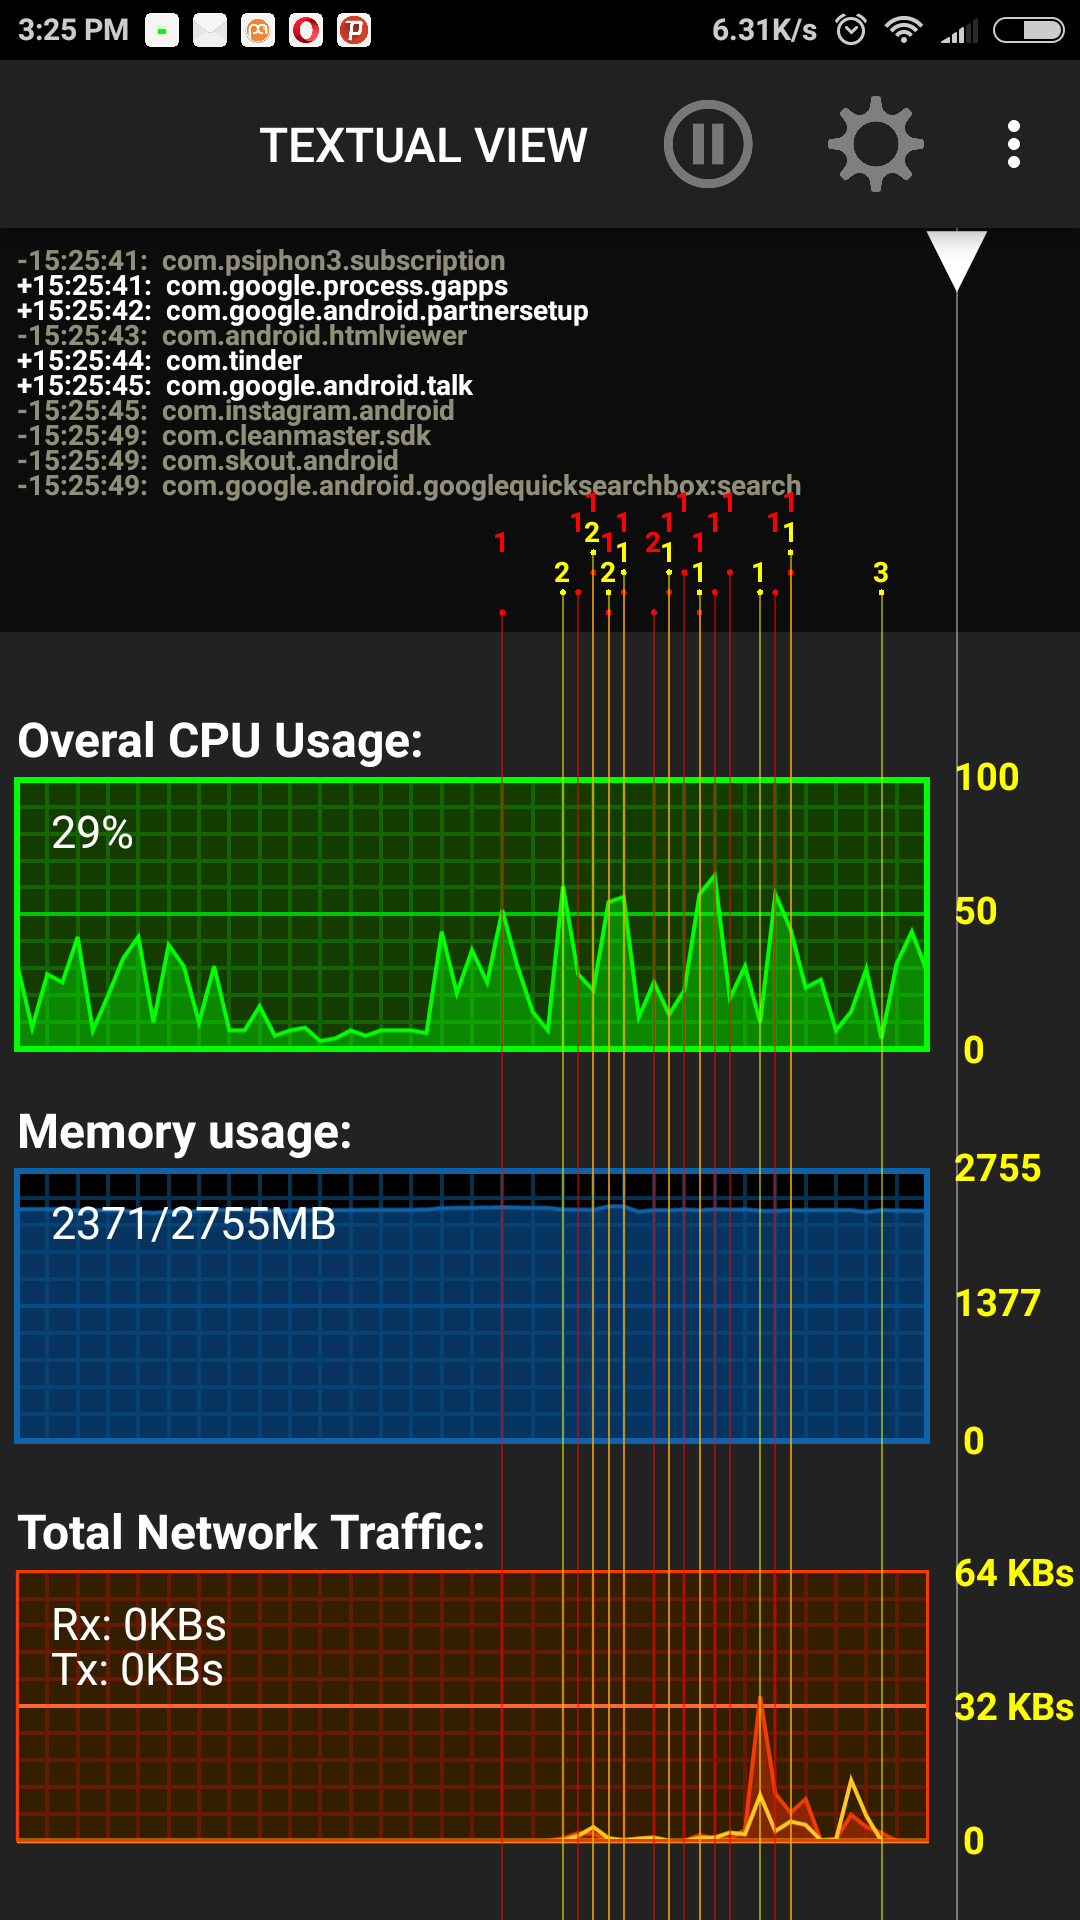Open the three-dot overflow menu
Image resolution: width=1080 pixels, height=1920 pixels.
click(x=1014, y=144)
